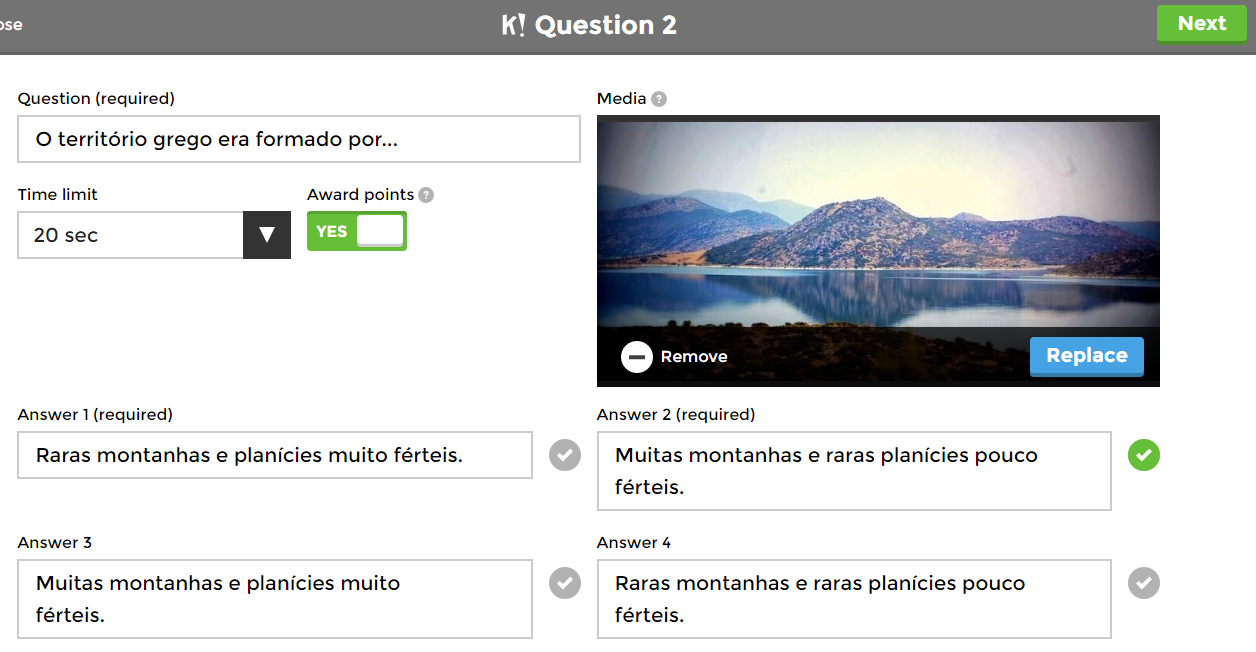Edit the Answer 2 text field

[x=853, y=471]
